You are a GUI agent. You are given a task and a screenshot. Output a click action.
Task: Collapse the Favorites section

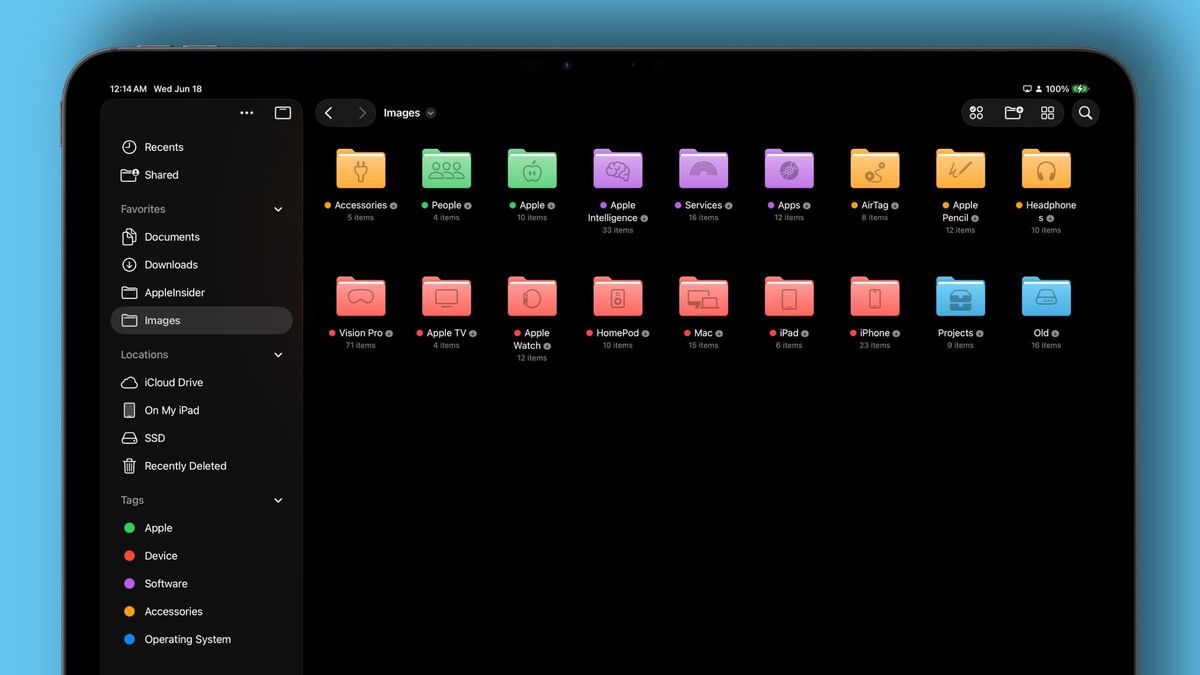click(278, 209)
